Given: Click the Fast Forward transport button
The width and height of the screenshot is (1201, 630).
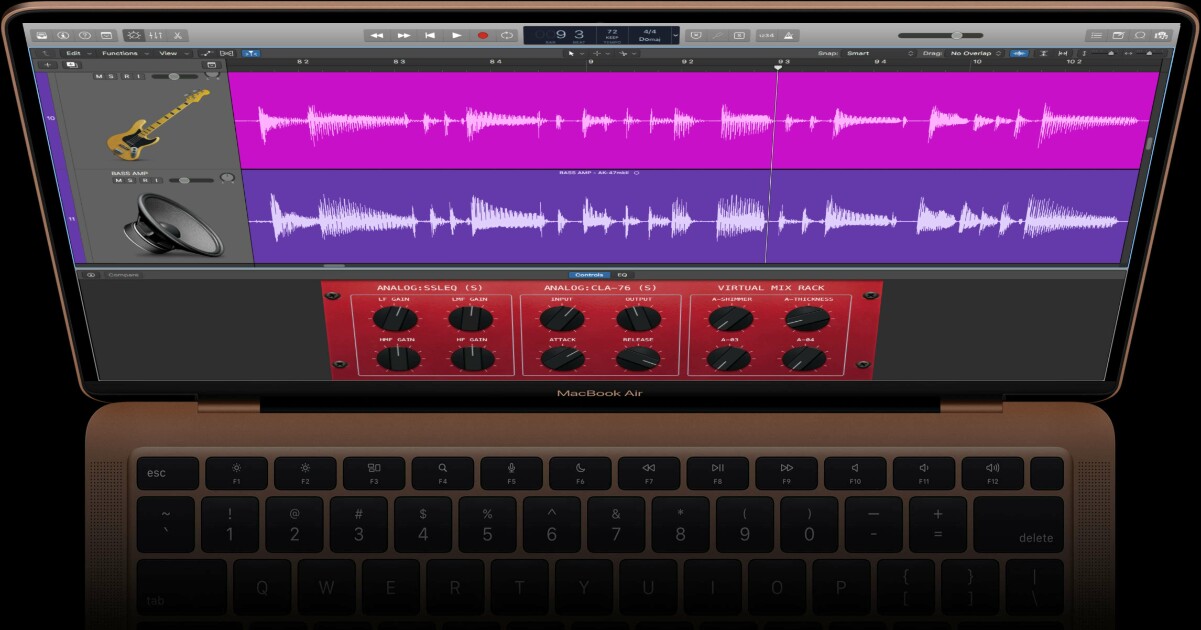Looking at the screenshot, I should 404,35.
